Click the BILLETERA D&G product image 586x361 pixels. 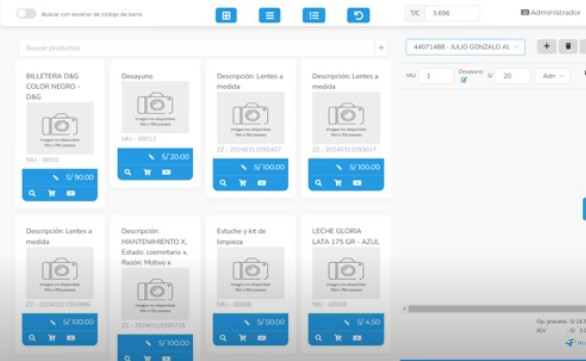60,128
